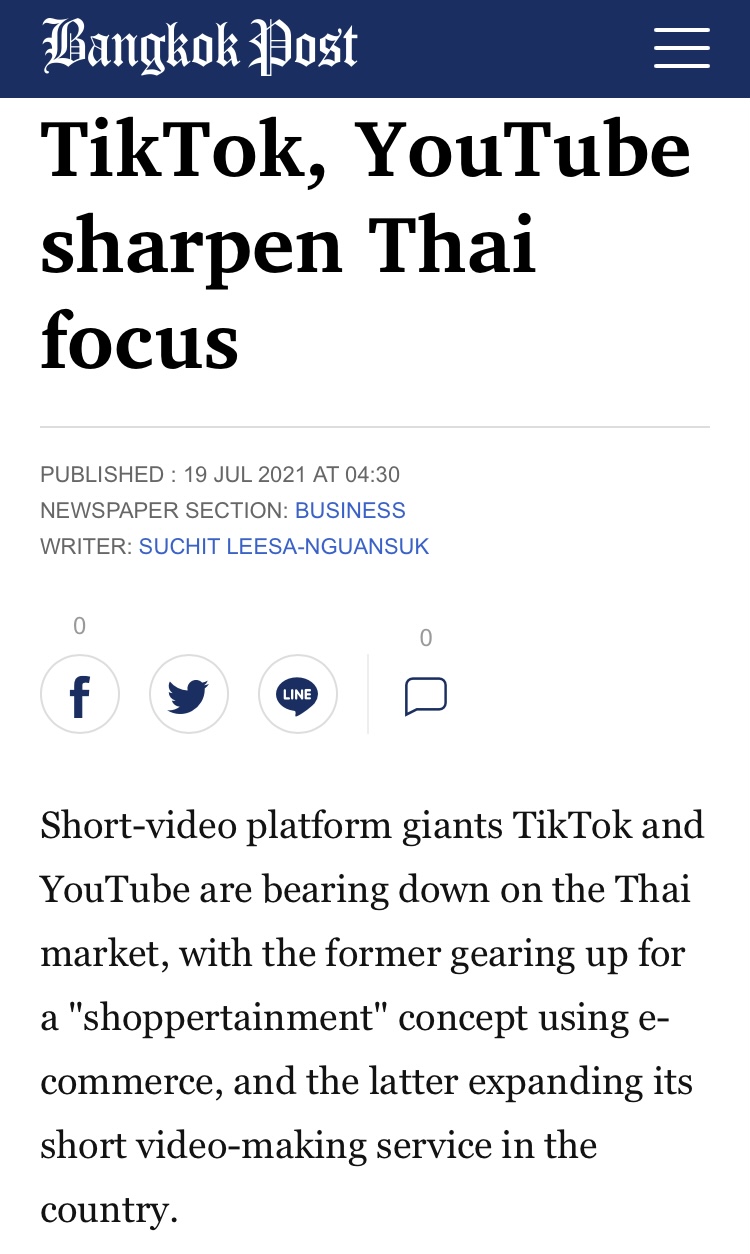
Task: Share the article via Twitter bird icon
Action: pos(189,694)
